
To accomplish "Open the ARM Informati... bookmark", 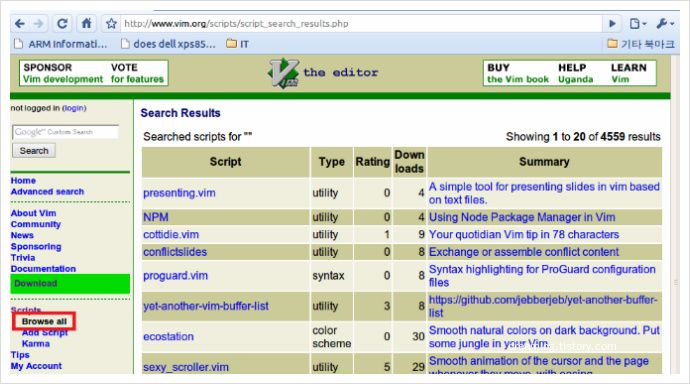I will [61, 44].
